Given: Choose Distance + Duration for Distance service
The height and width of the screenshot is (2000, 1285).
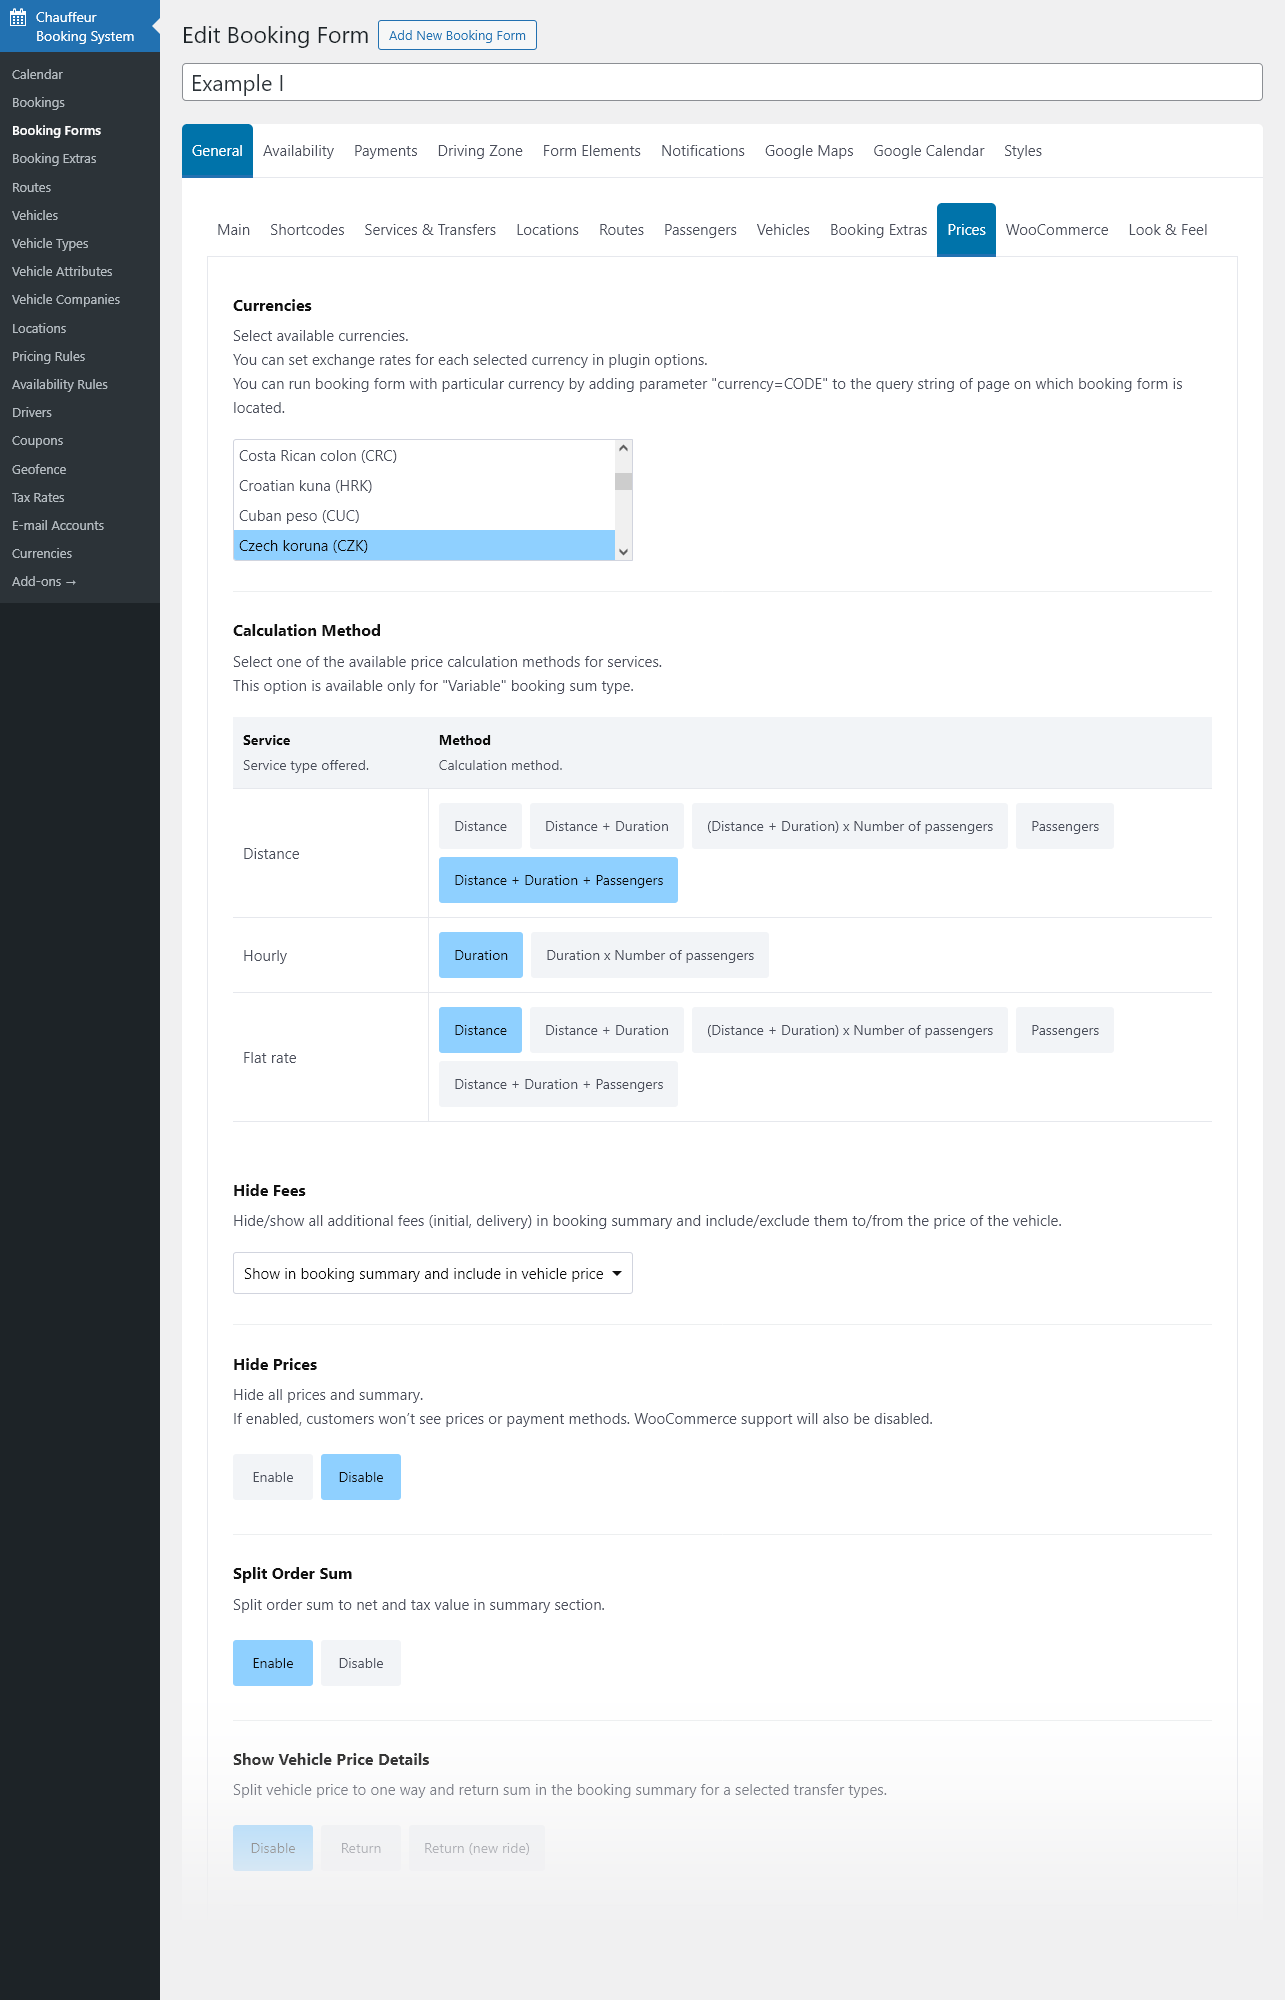Looking at the screenshot, I should pyautogui.click(x=606, y=826).
